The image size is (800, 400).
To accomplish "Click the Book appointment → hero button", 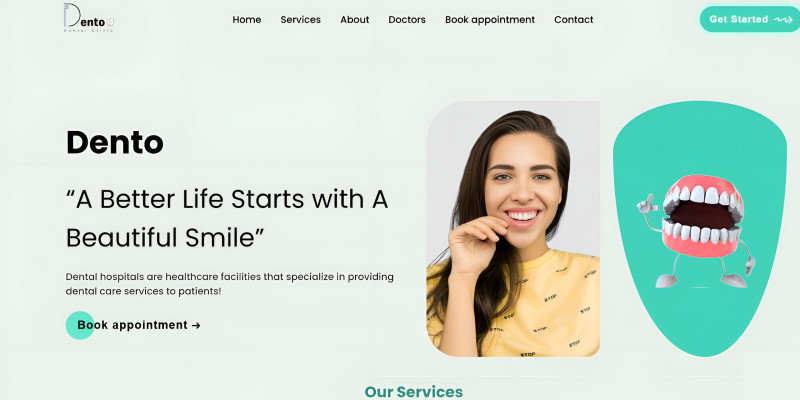I will (x=133, y=326).
